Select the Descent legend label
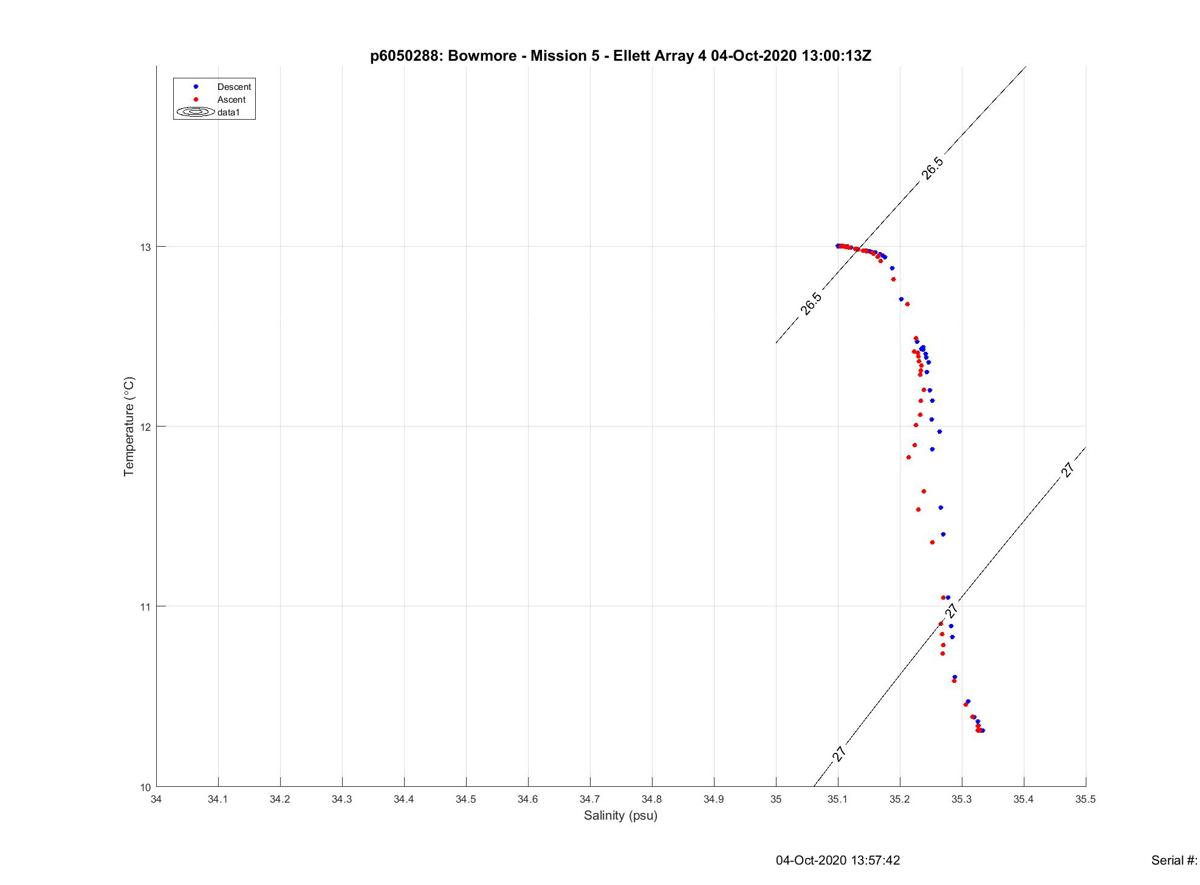 233,87
